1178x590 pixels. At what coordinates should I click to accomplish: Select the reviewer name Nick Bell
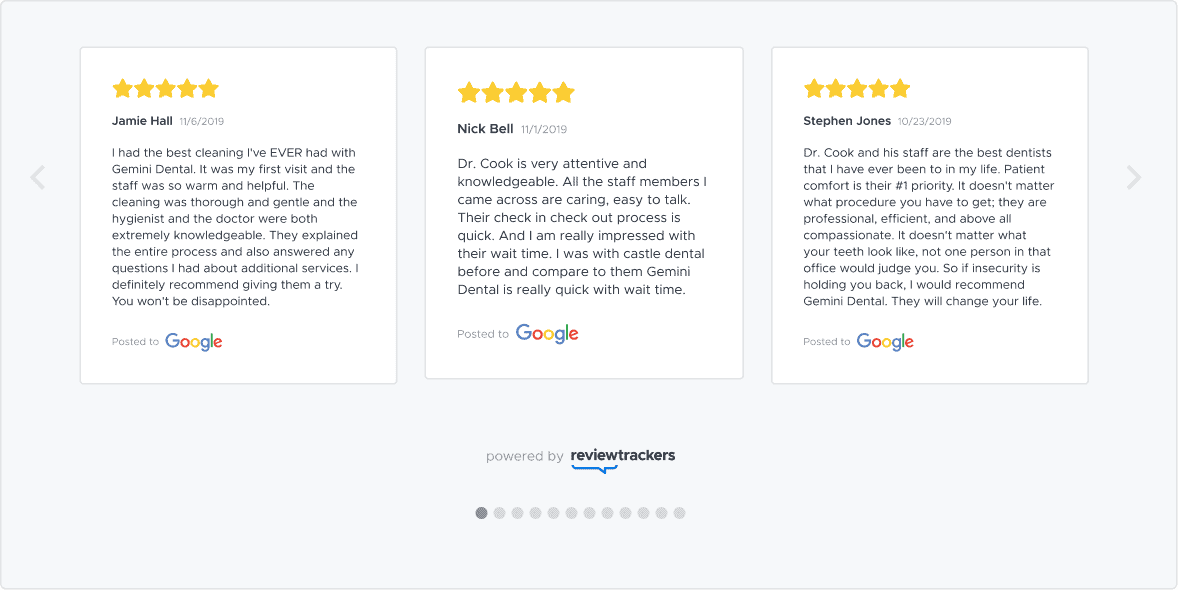[x=485, y=129]
